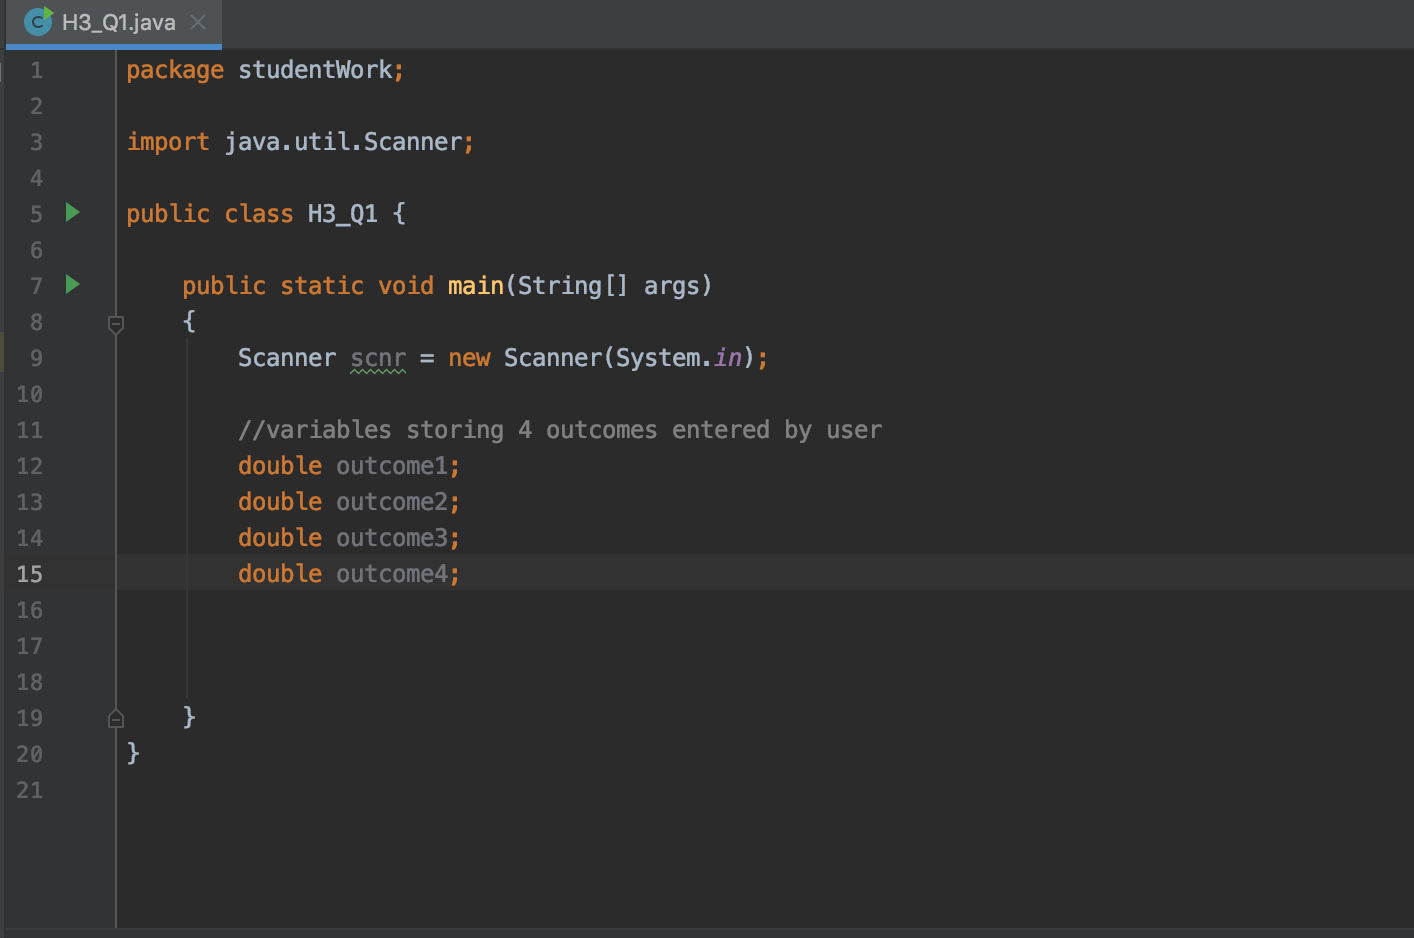Click the Java class icon in the tab
Screen dimensions: 1414x938
pos(36,21)
